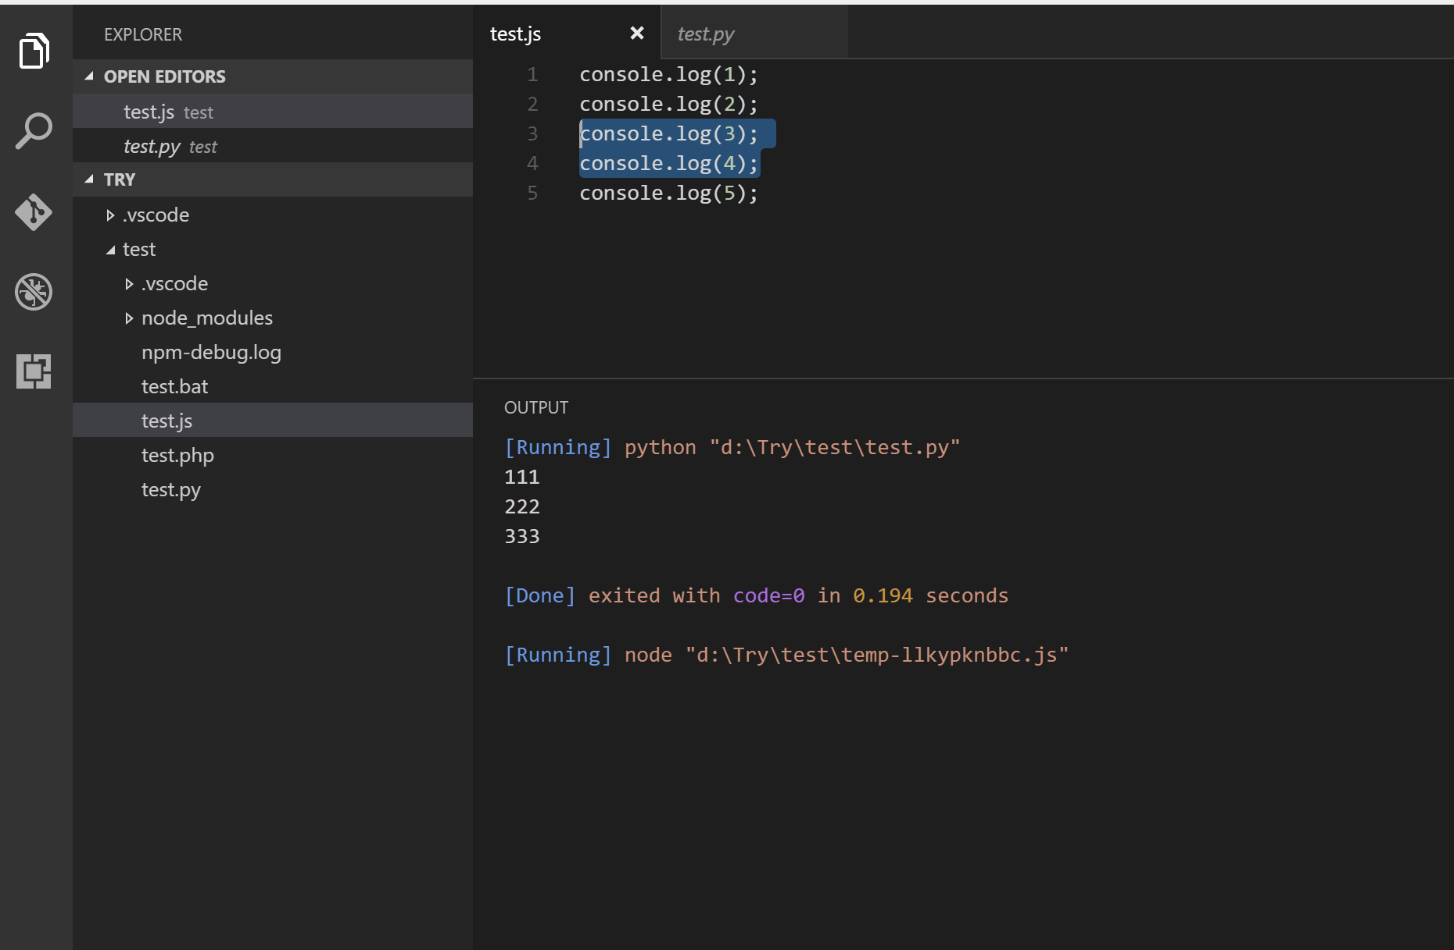Select the npm-debug.log file icon

coord(211,352)
